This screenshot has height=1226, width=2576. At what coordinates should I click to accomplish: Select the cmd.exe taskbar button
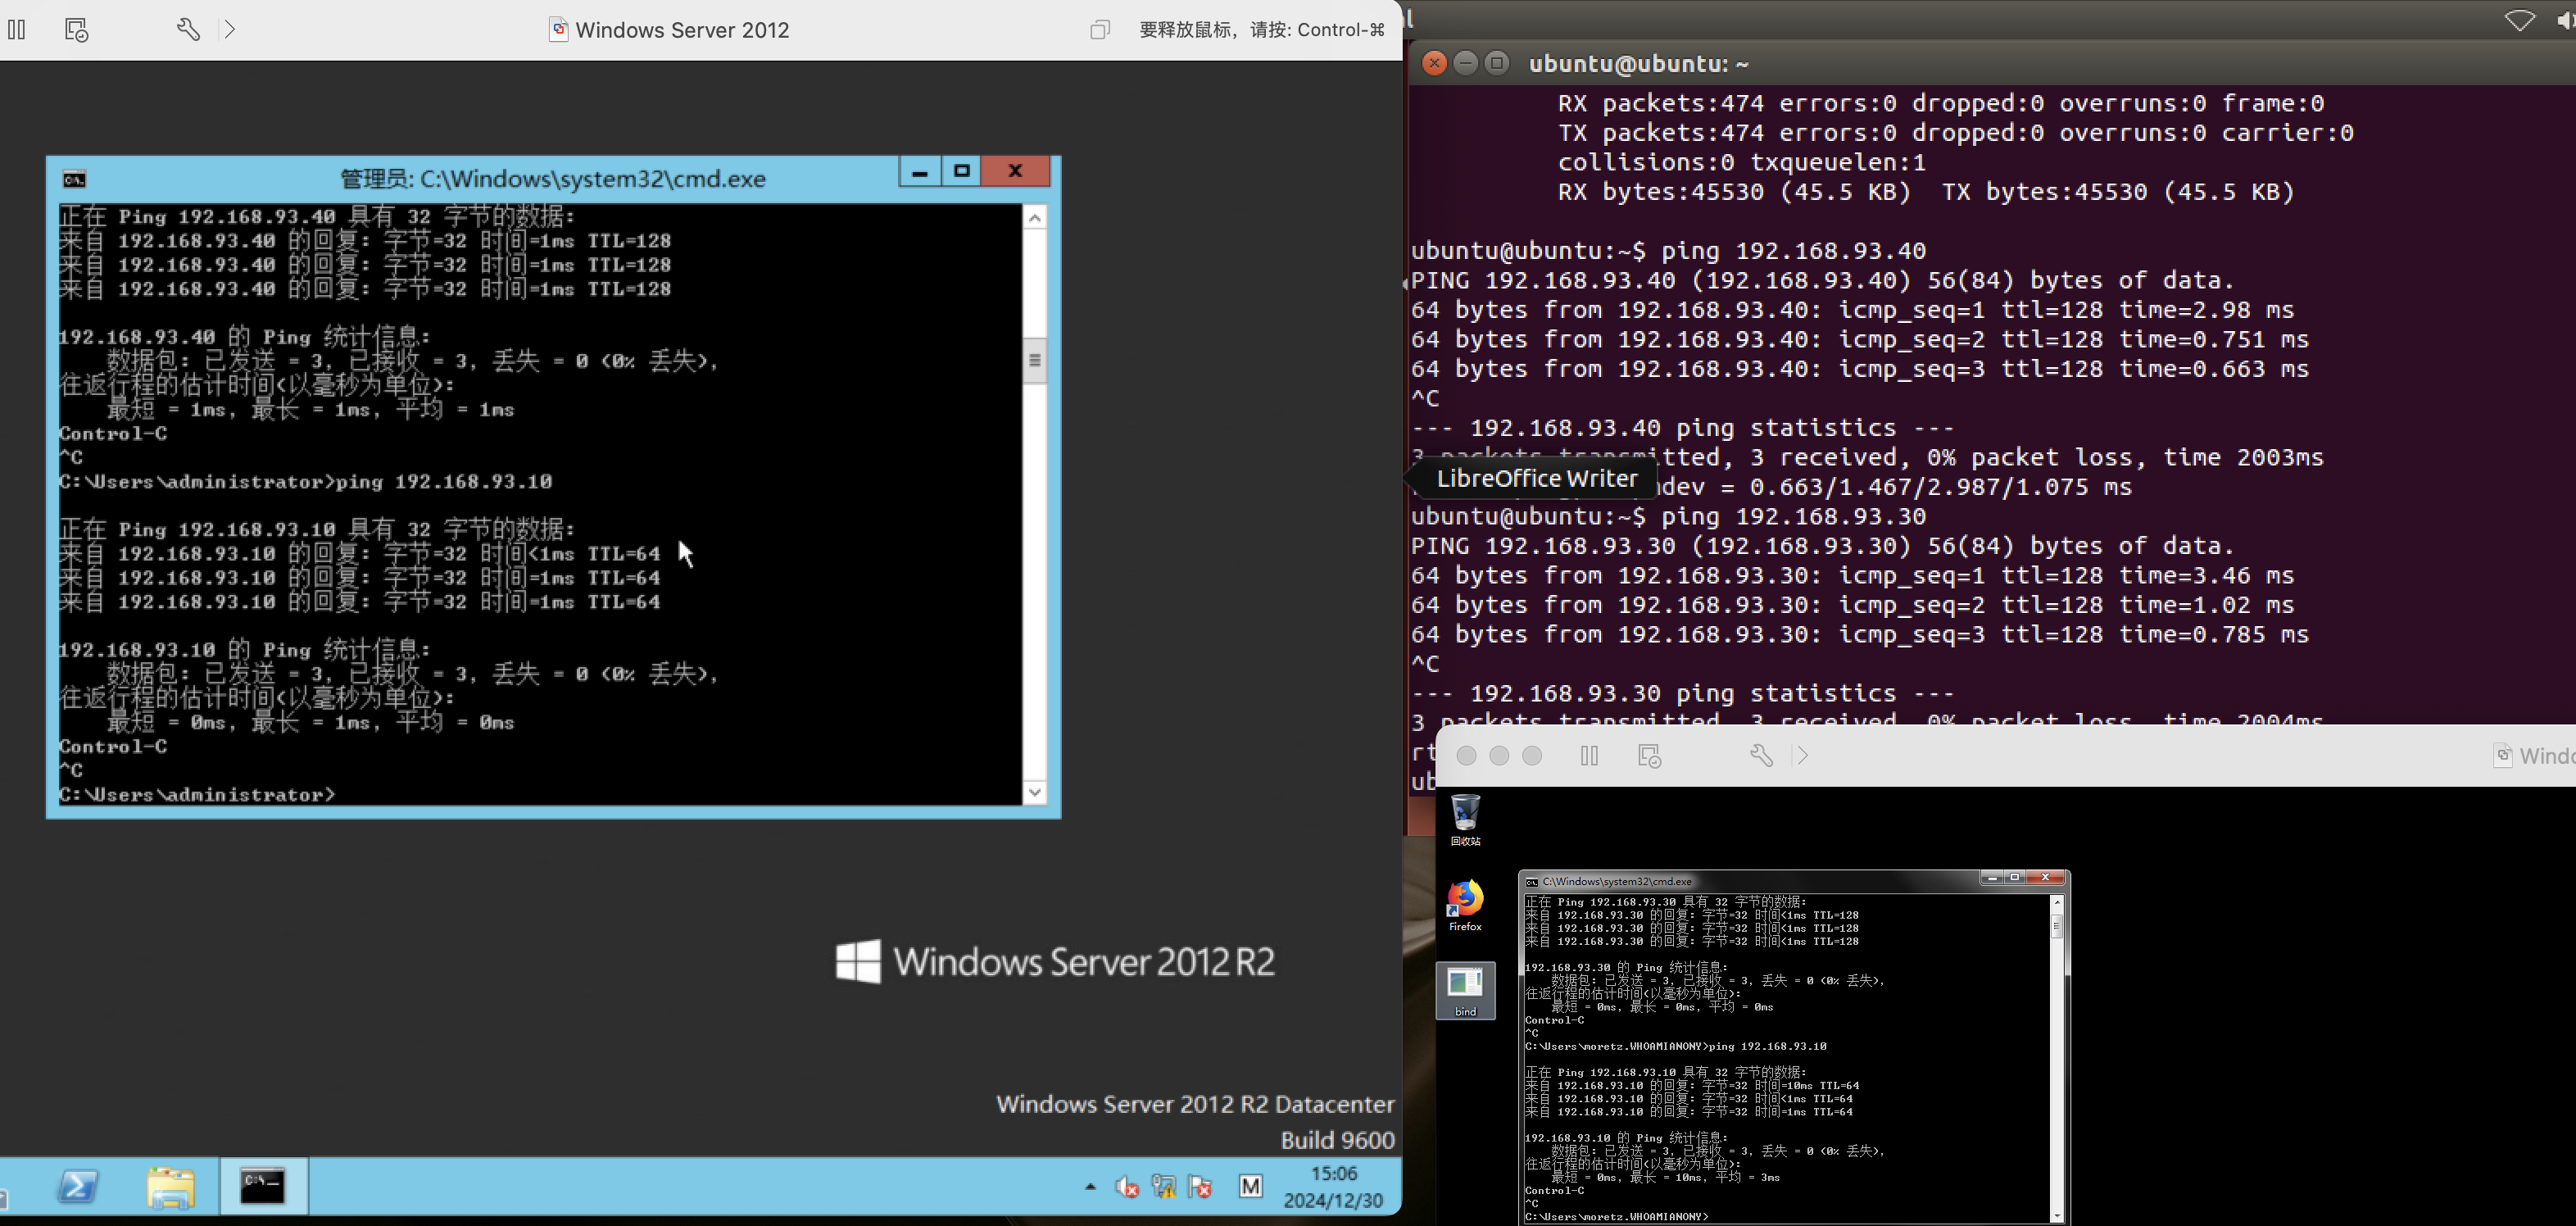click(263, 1187)
